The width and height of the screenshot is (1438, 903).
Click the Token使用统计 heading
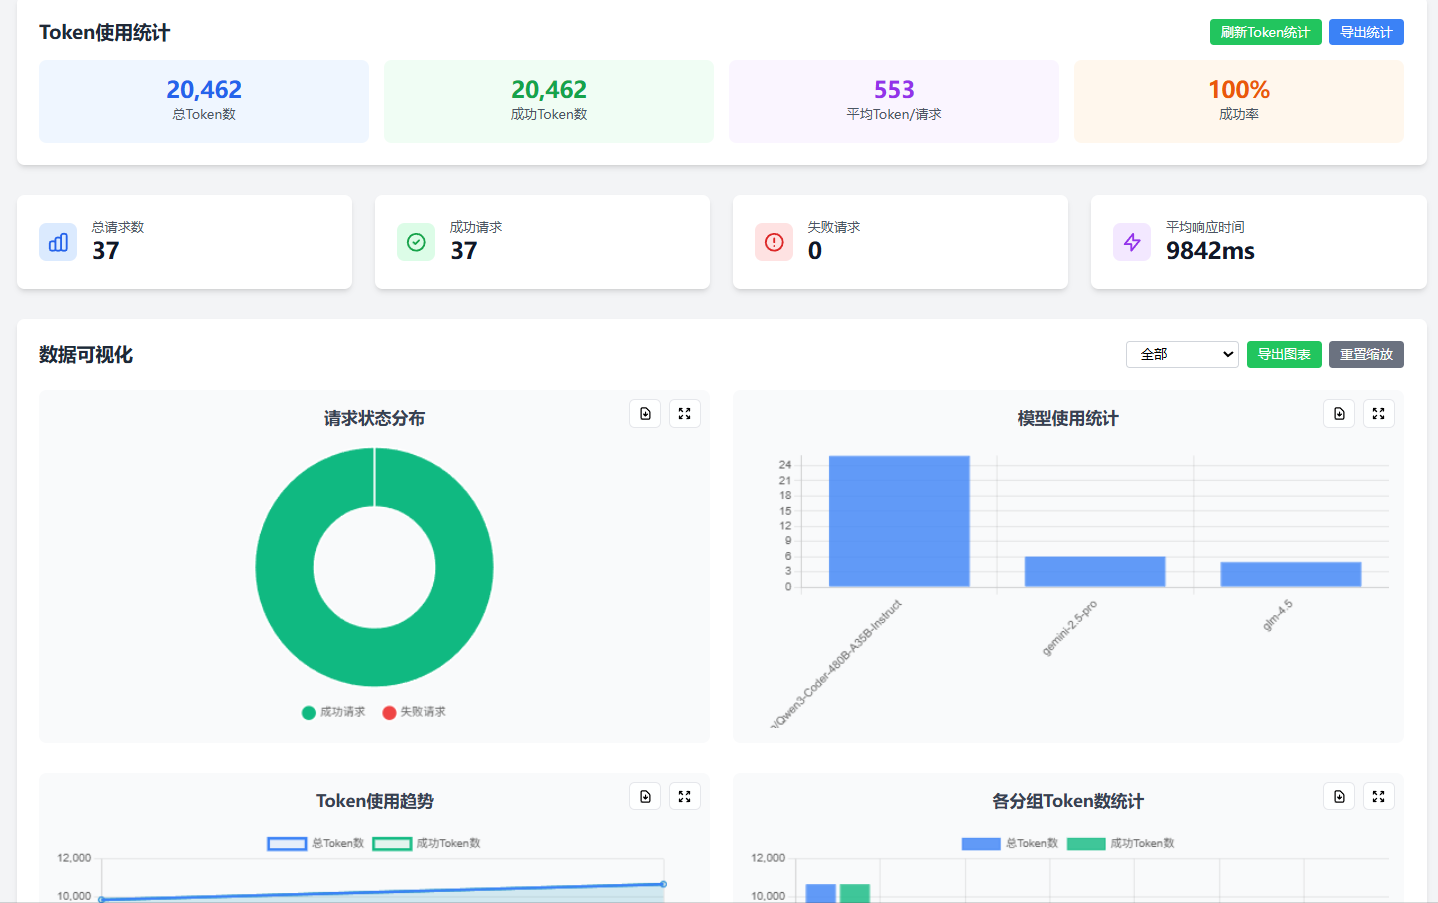pyautogui.click(x=104, y=33)
